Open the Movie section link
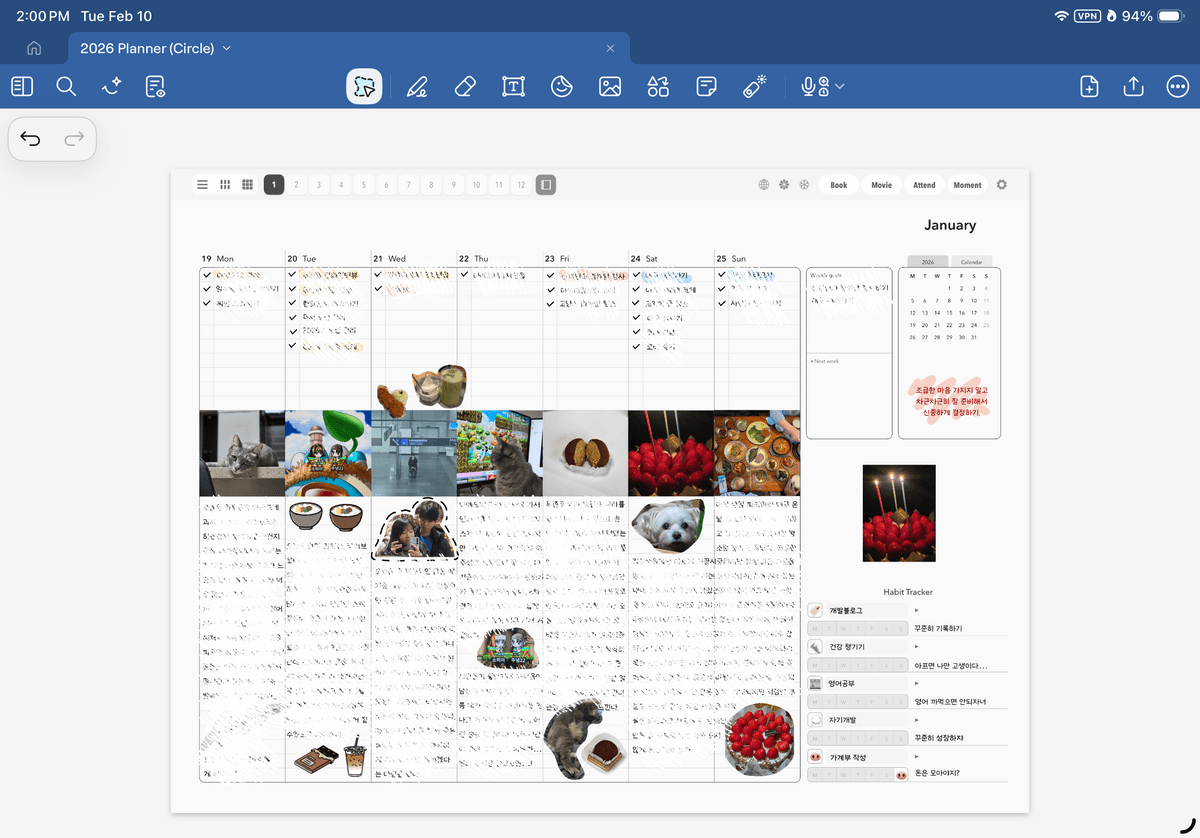 pyautogui.click(x=881, y=185)
